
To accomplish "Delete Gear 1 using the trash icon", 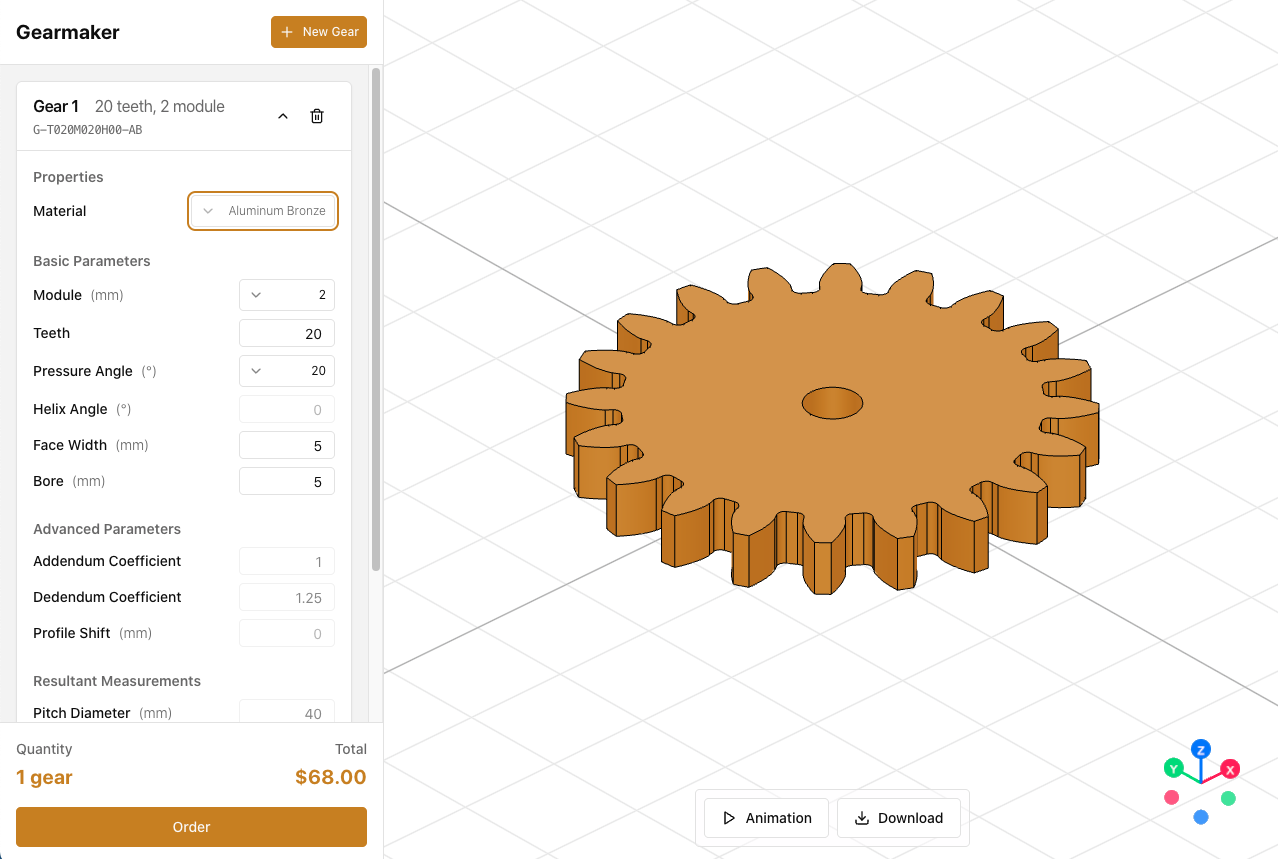I will 317,116.
